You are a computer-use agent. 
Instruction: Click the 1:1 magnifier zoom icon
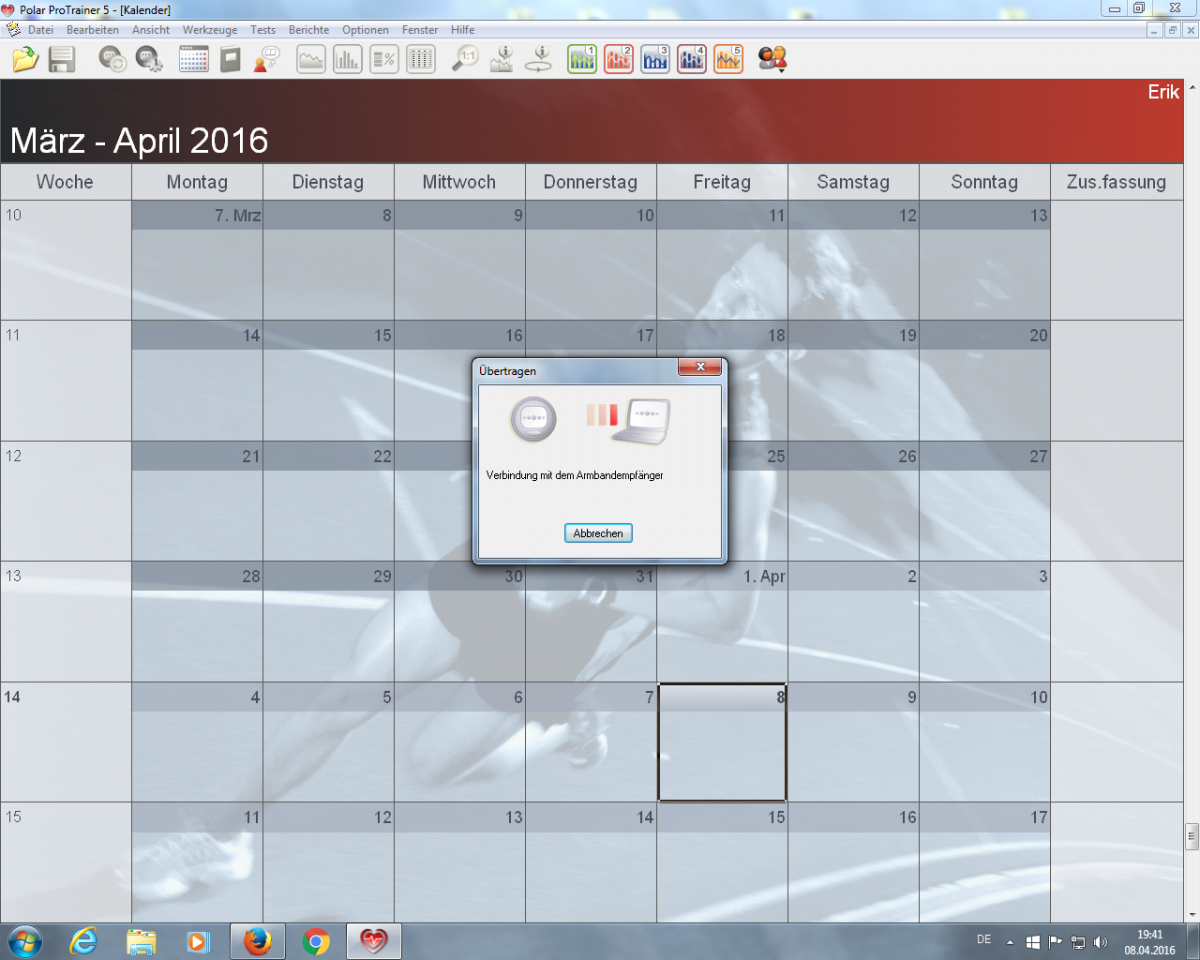pos(465,60)
